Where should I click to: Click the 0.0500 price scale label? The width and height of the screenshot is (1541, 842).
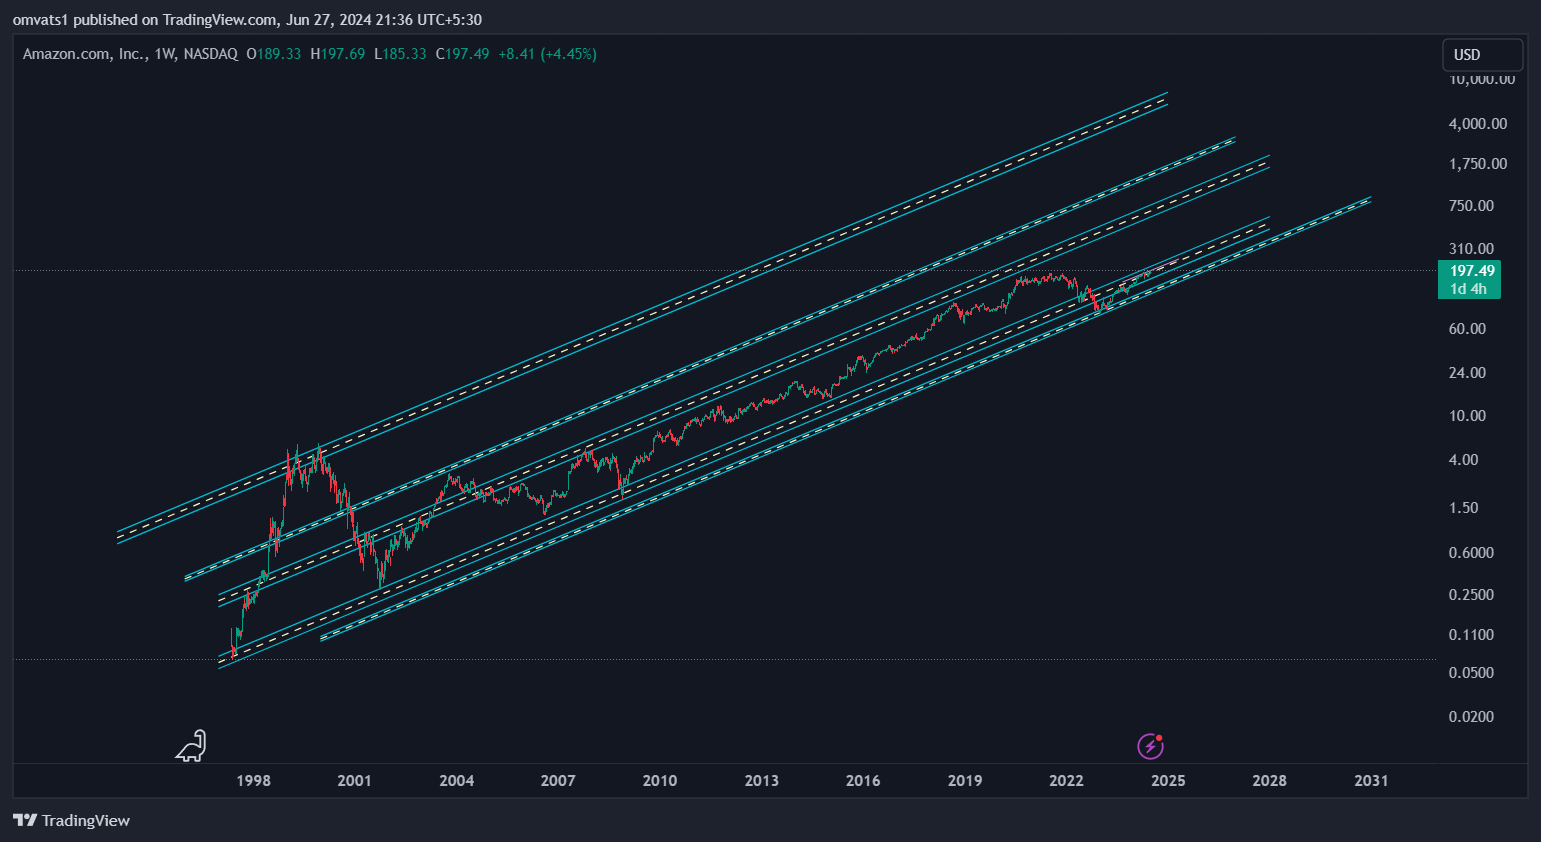(x=1471, y=673)
